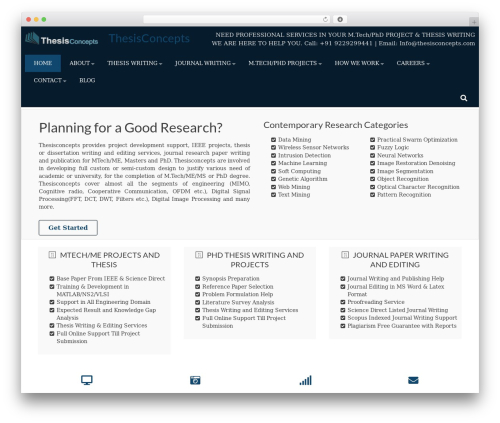Click Support in All Engineering Domain

coord(103,302)
